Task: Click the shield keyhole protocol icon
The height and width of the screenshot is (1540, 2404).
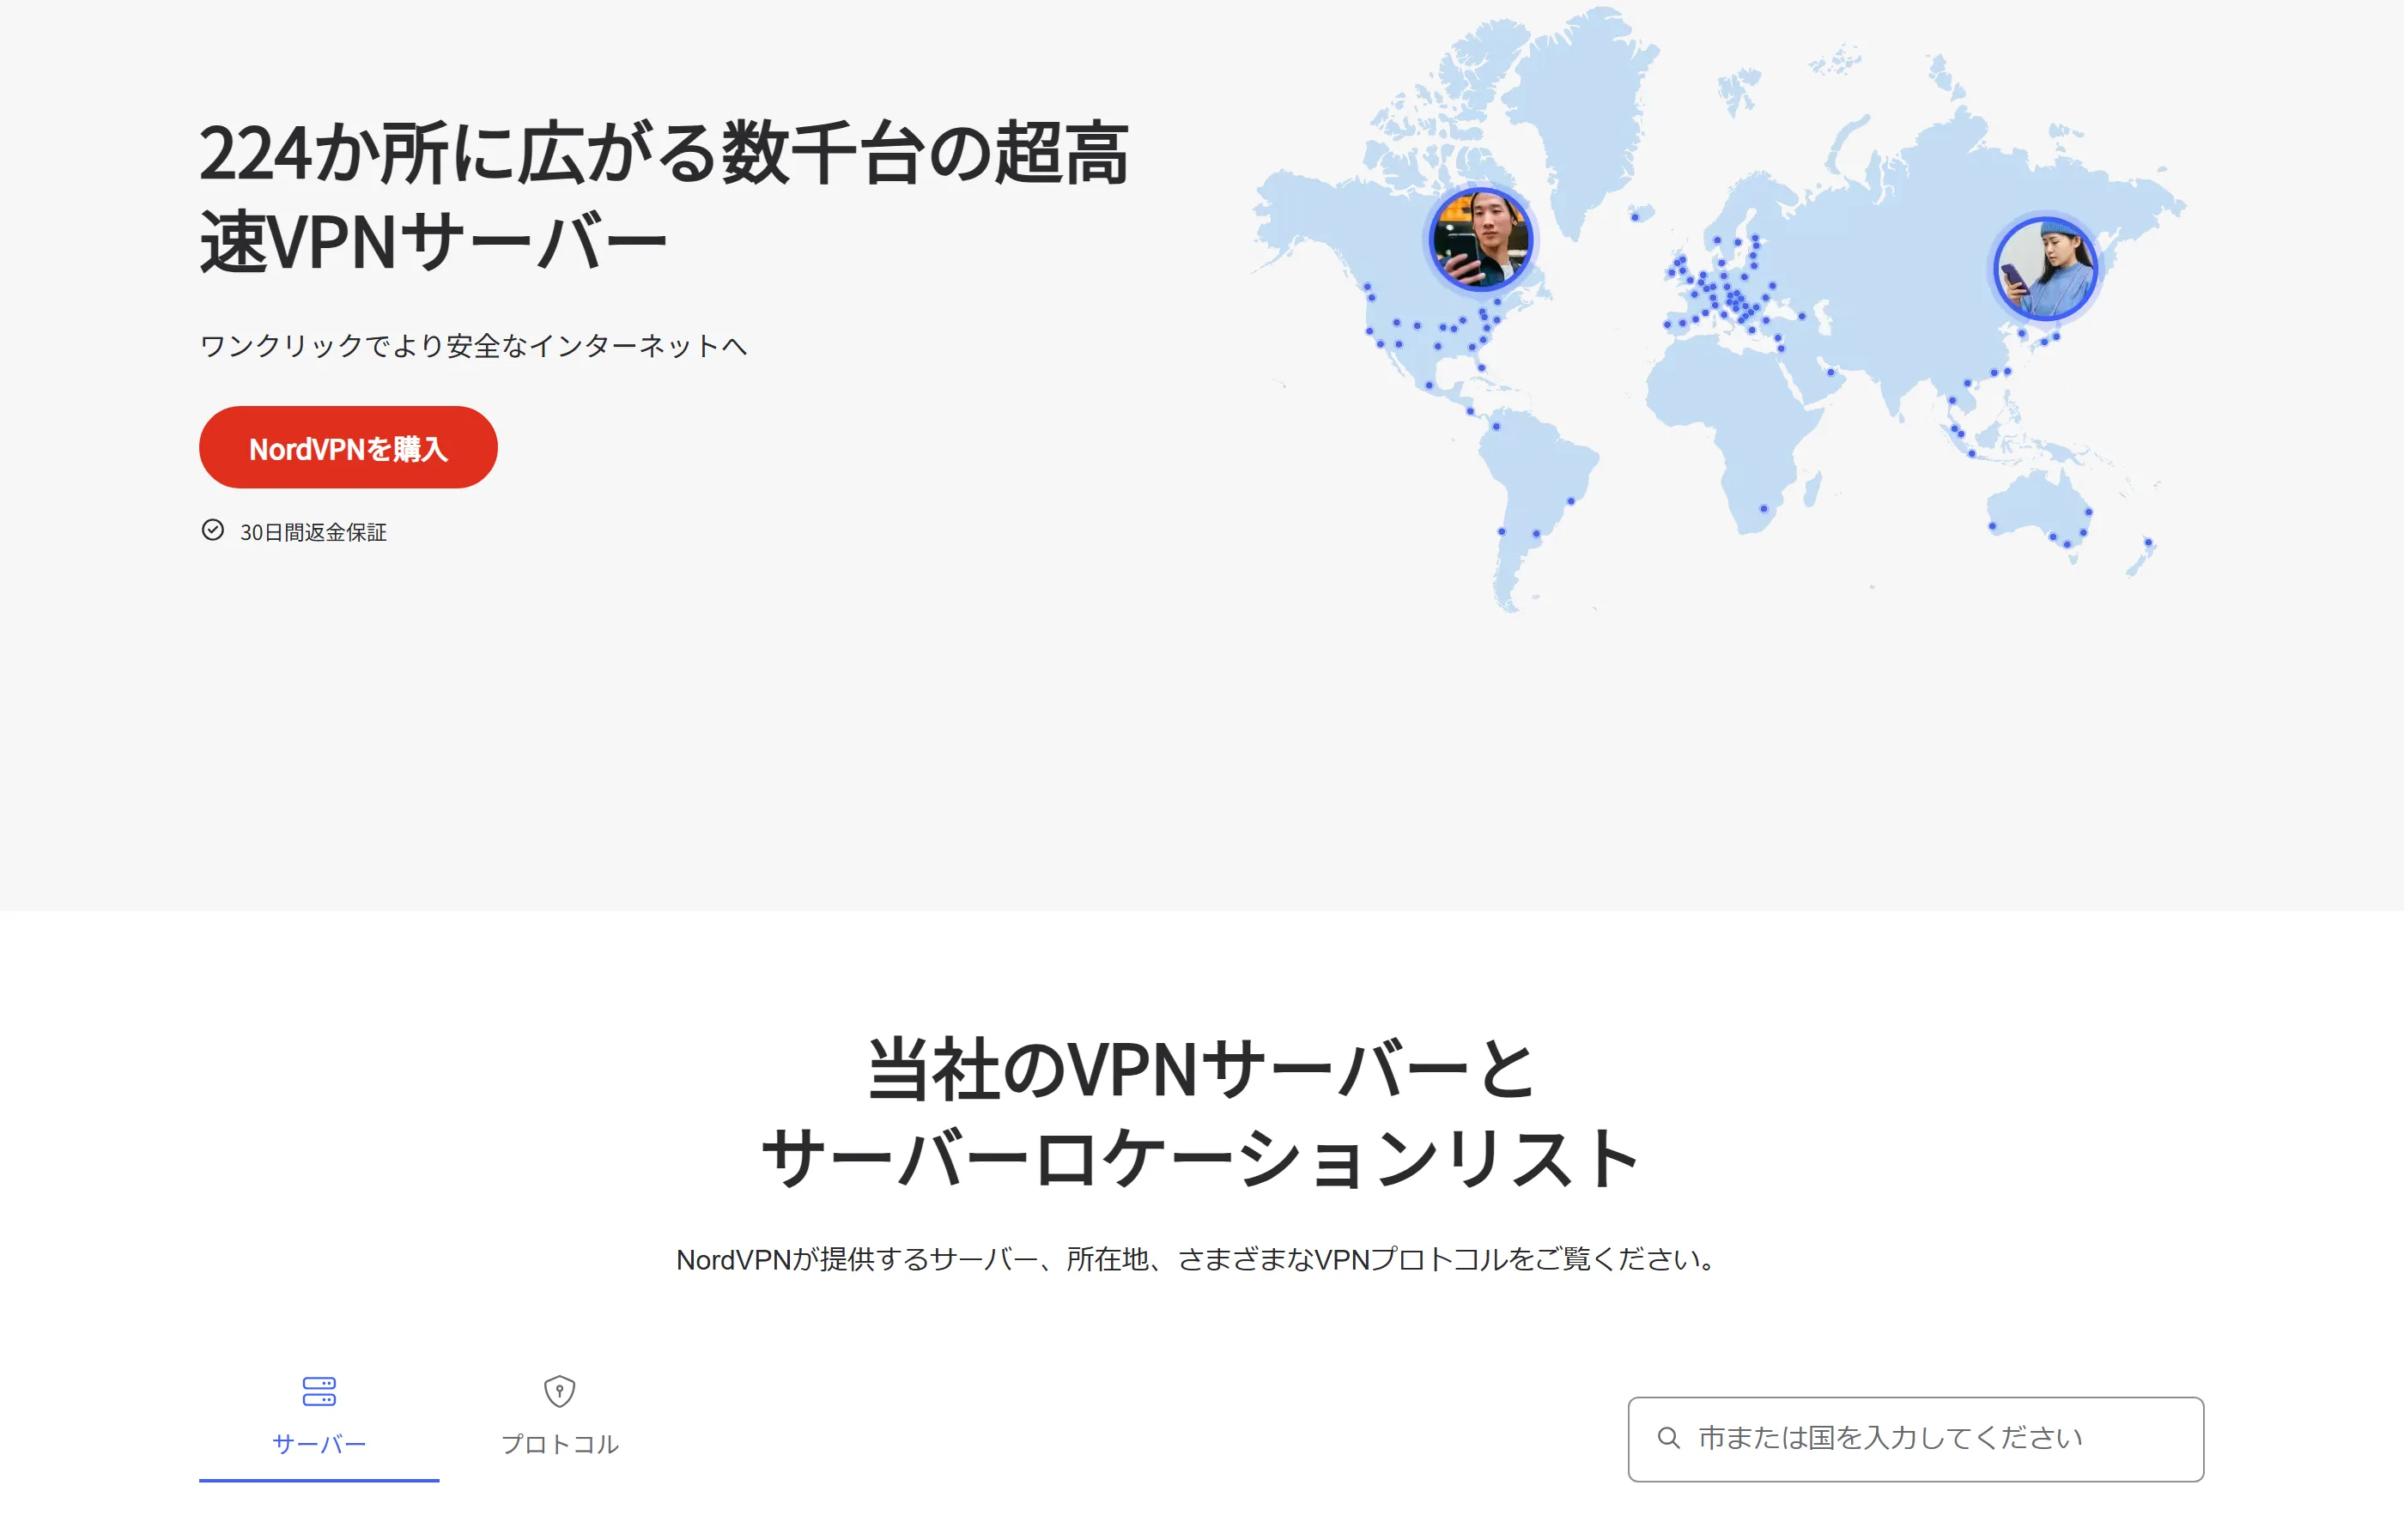Action: (560, 1391)
